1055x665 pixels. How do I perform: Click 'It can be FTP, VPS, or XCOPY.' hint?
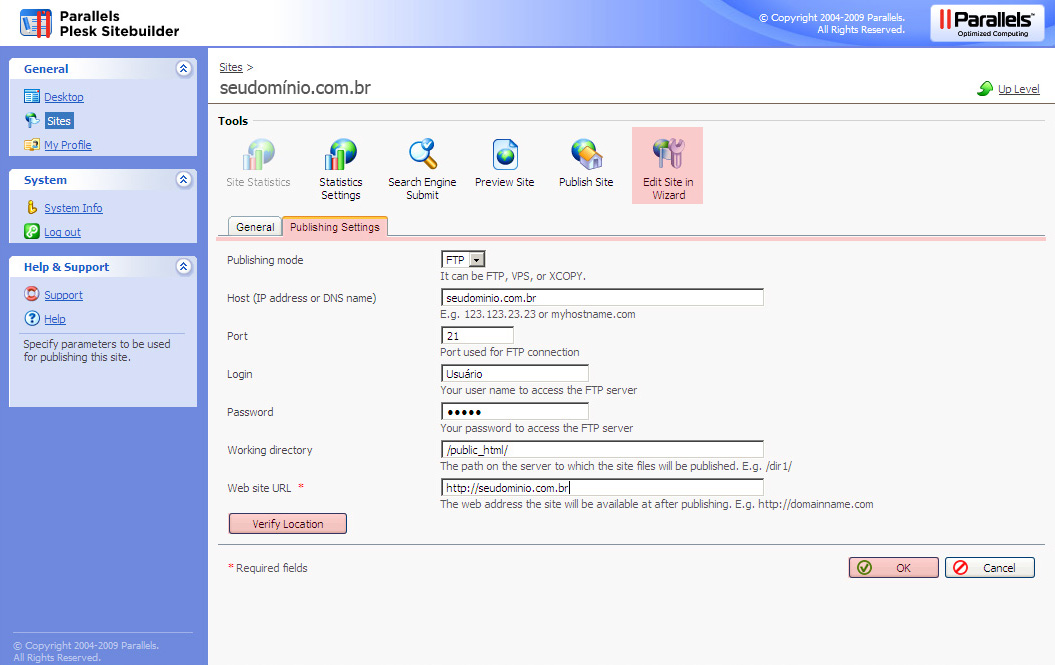coord(513,276)
